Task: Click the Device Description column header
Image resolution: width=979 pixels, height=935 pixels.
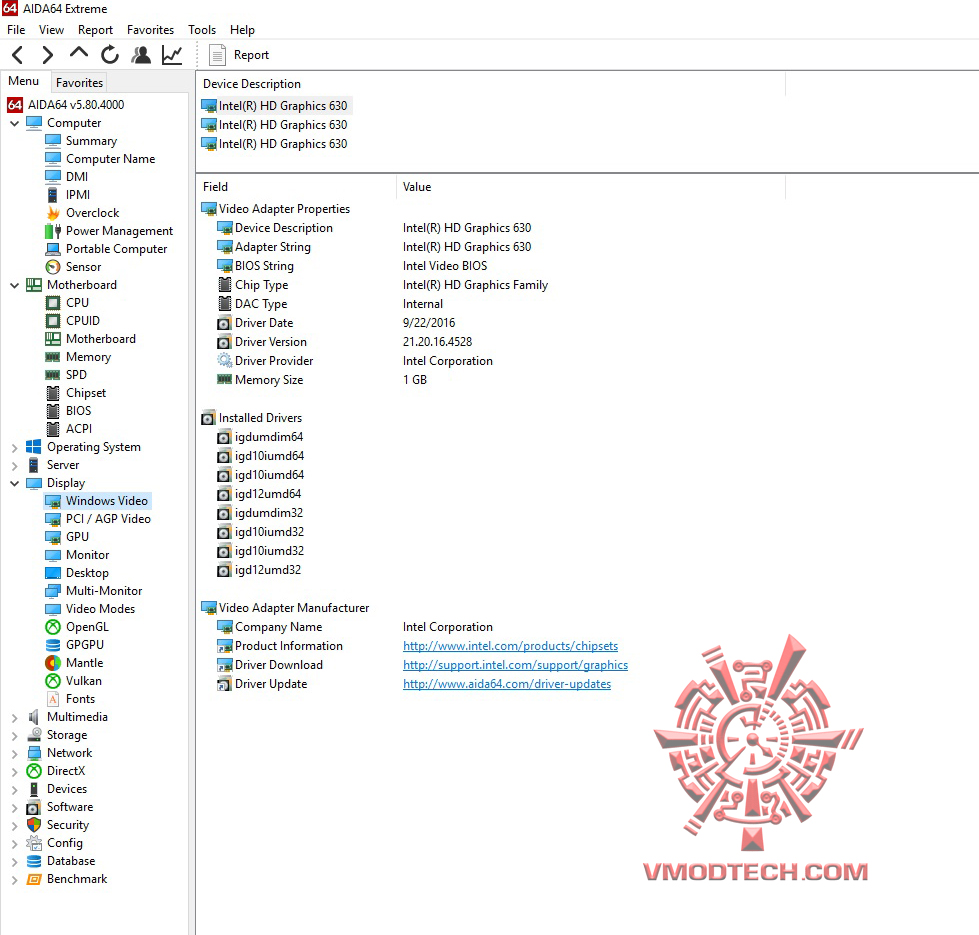Action: tap(491, 84)
